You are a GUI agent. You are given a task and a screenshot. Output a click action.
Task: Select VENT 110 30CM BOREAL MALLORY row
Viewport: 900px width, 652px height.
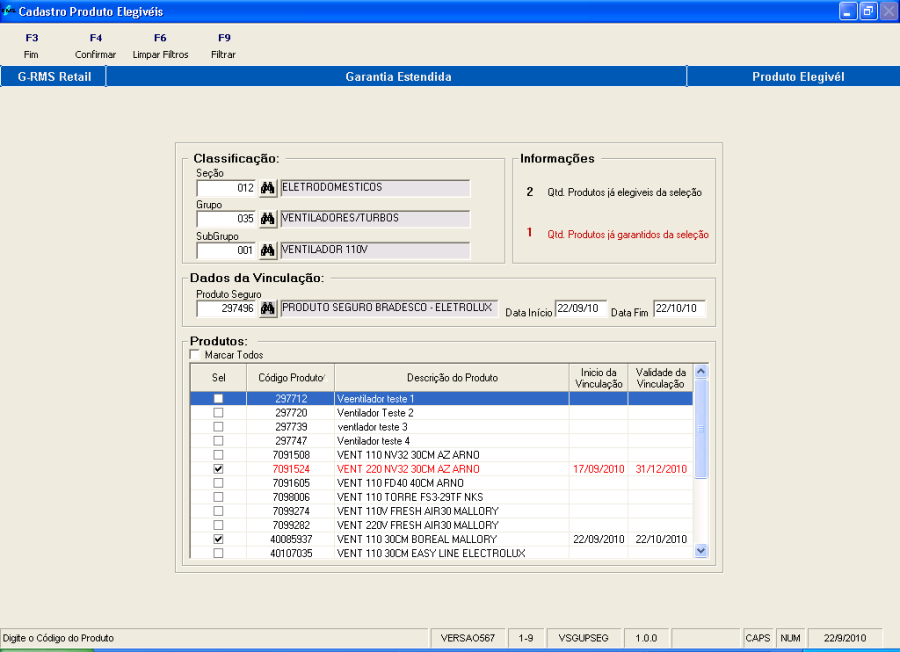click(x=441, y=539)
